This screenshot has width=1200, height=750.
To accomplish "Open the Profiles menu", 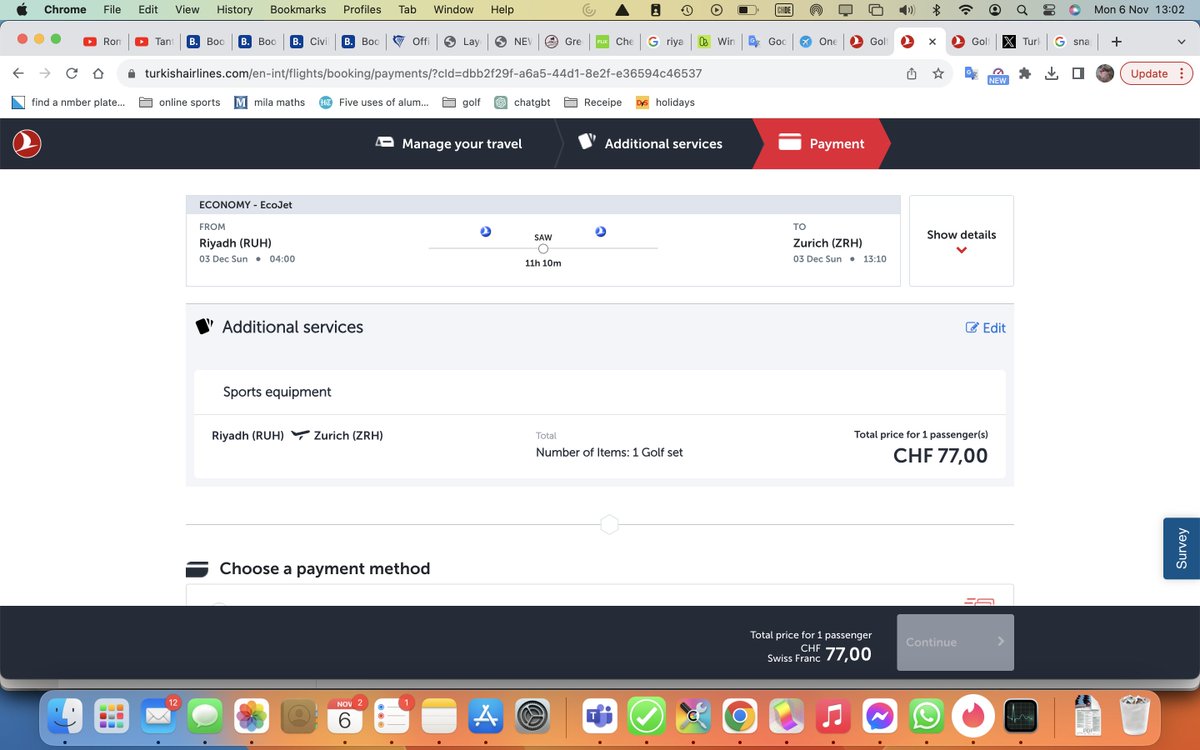I will click(x=362, y=9).
